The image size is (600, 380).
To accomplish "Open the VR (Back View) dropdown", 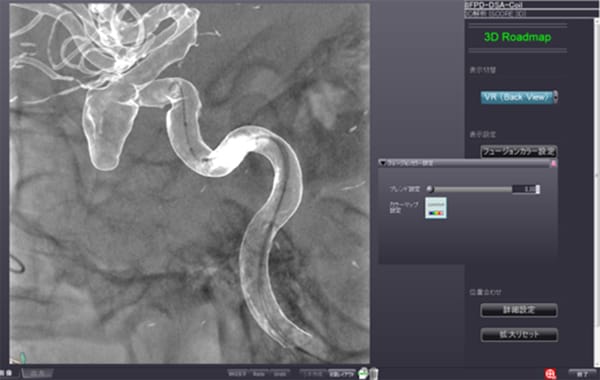I will [x=517, y=97].
